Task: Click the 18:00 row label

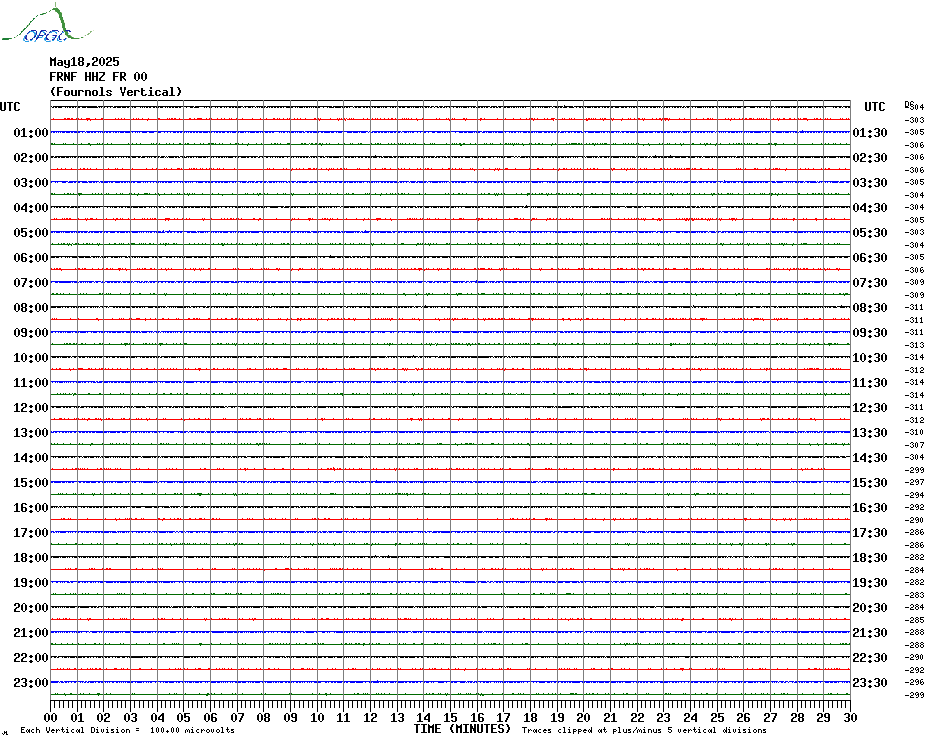Action: tap(31, 558)
